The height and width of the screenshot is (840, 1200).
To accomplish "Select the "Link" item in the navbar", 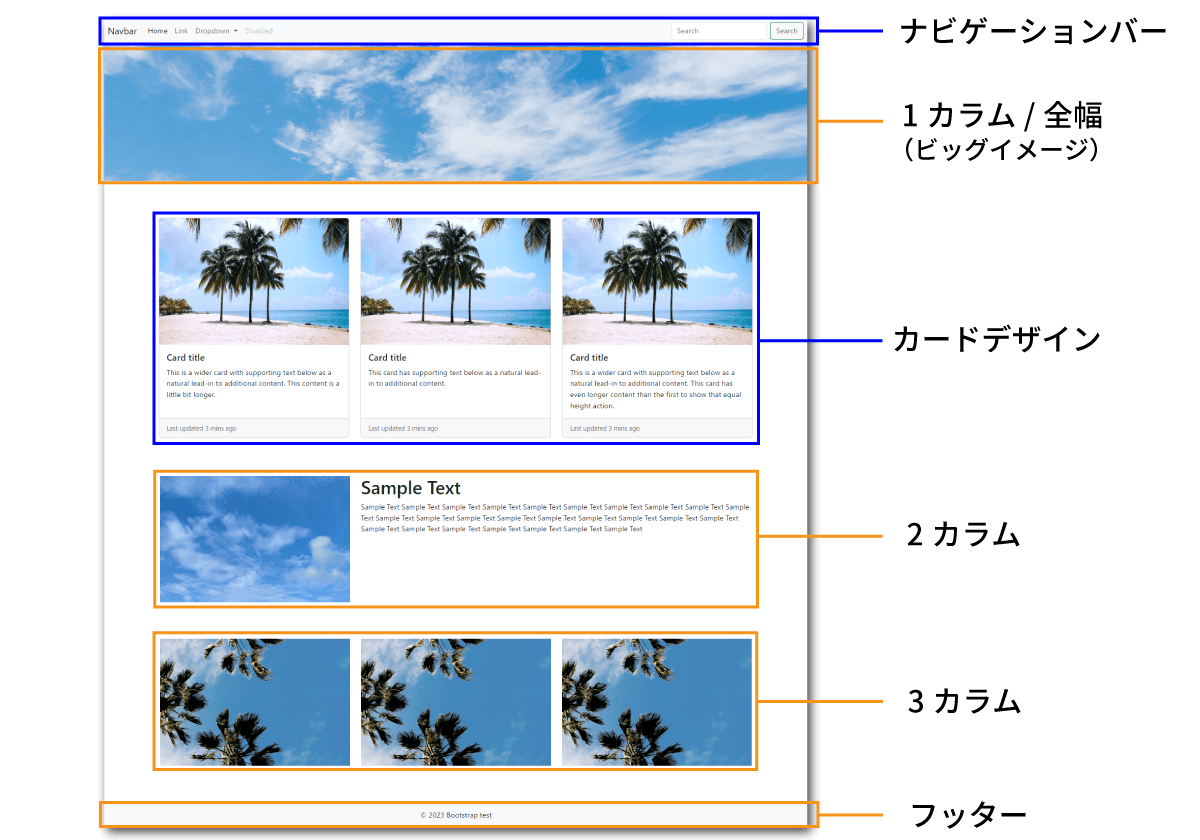I will coord(181,31).
